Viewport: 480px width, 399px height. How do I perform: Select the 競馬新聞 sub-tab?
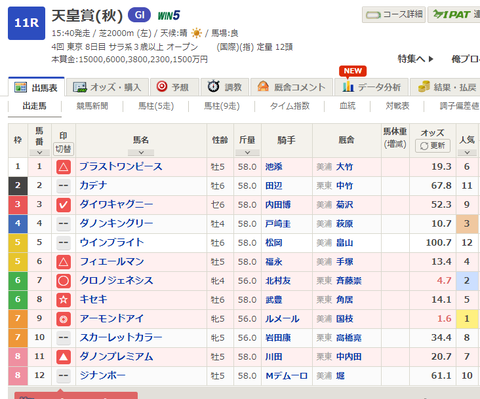[92, 106]
